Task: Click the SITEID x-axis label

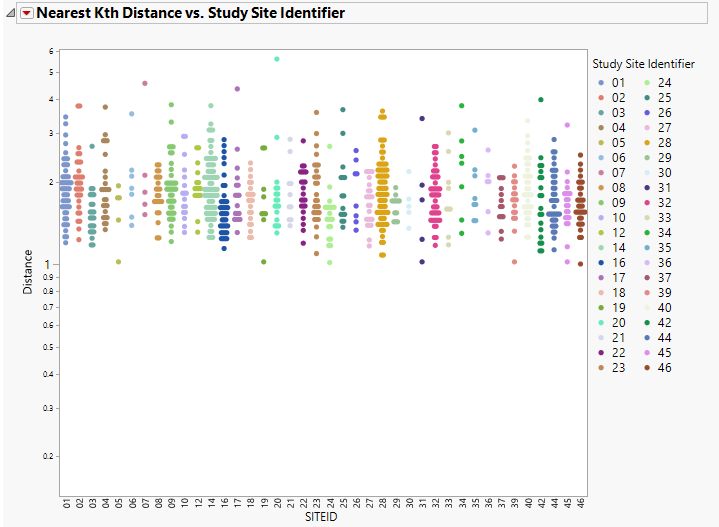Action: coord(321,517)
